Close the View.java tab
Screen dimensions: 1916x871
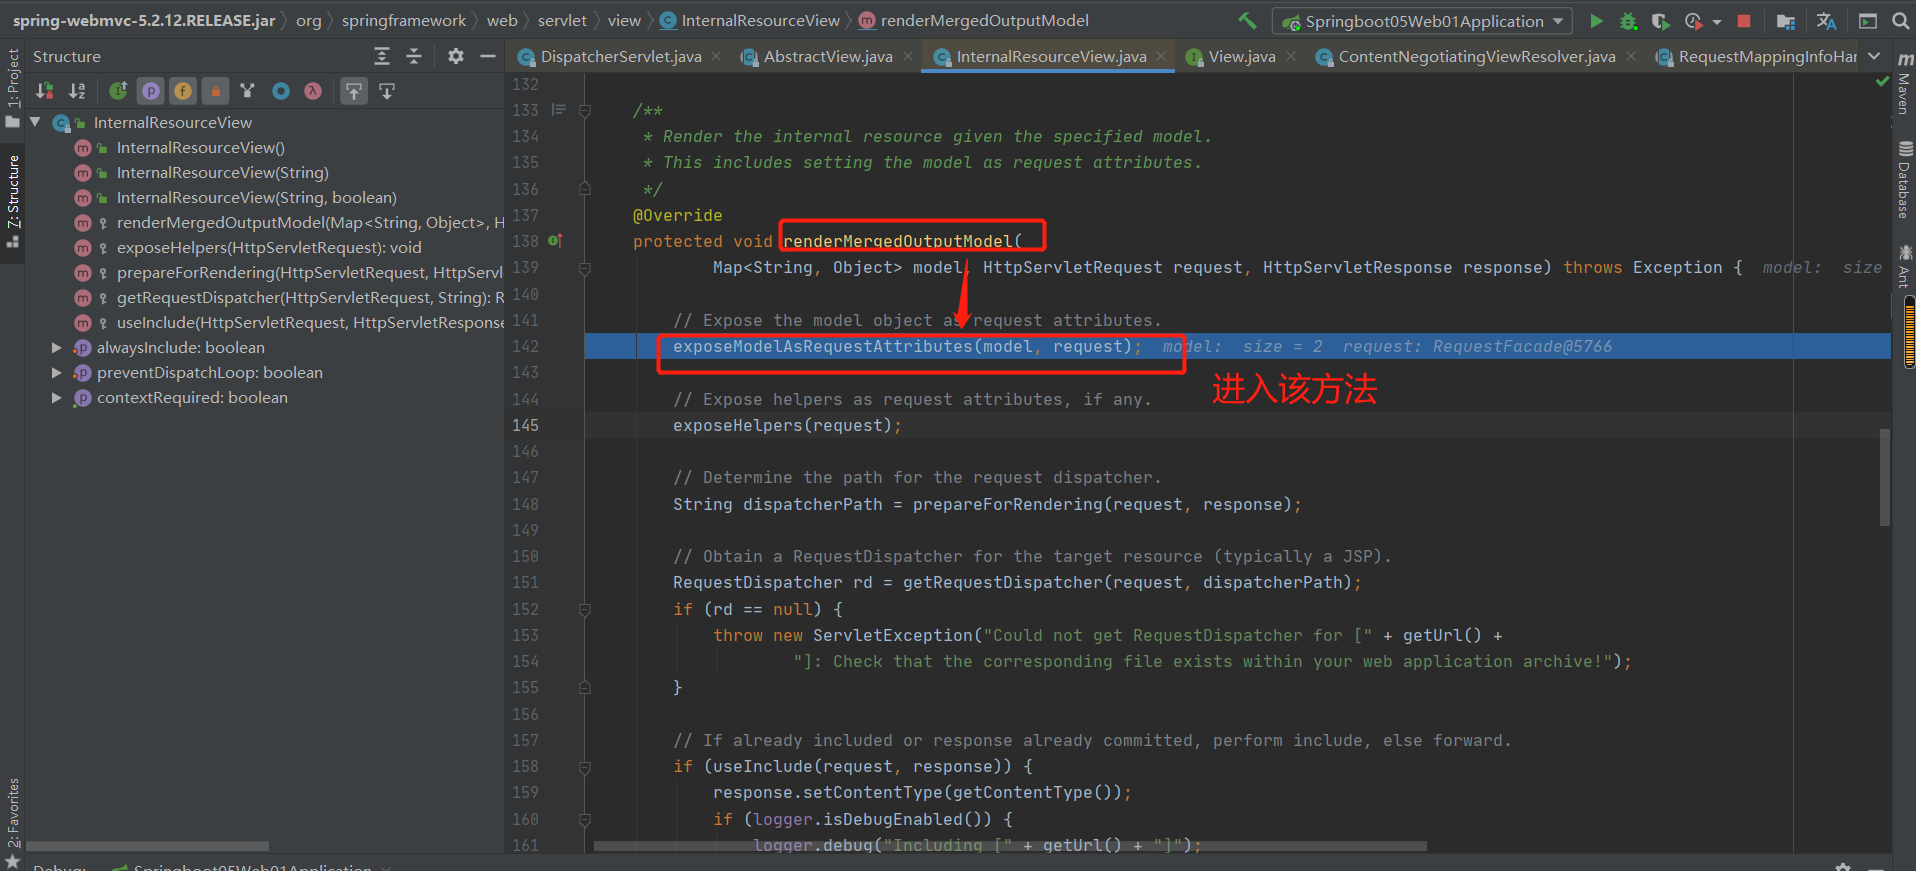click(x=1291, y=56)
